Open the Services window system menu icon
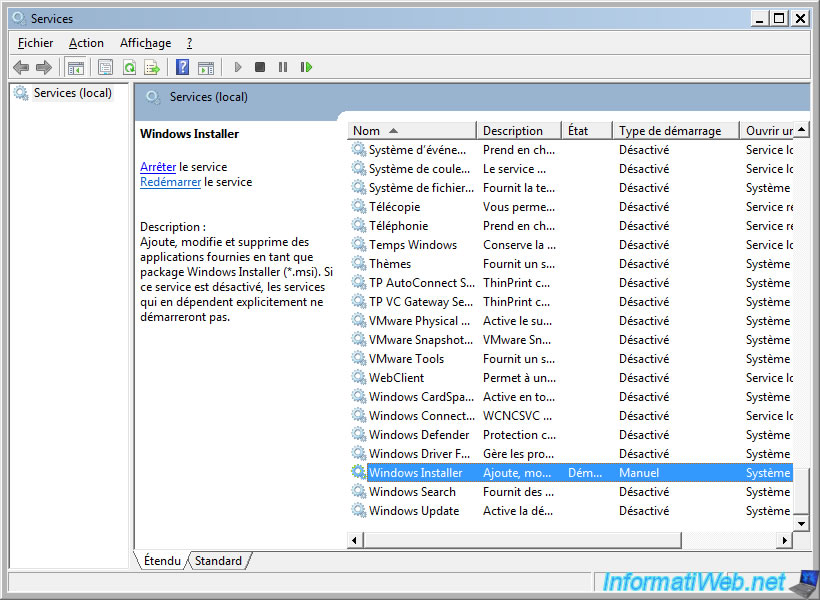The width and height of the screenshot is (820, 600). pos(19,18)
